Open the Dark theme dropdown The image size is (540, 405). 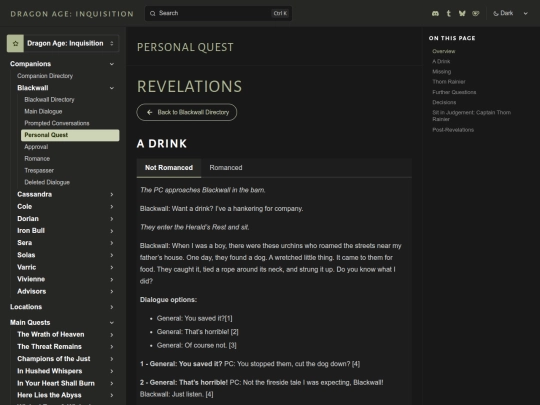[510, 13]
